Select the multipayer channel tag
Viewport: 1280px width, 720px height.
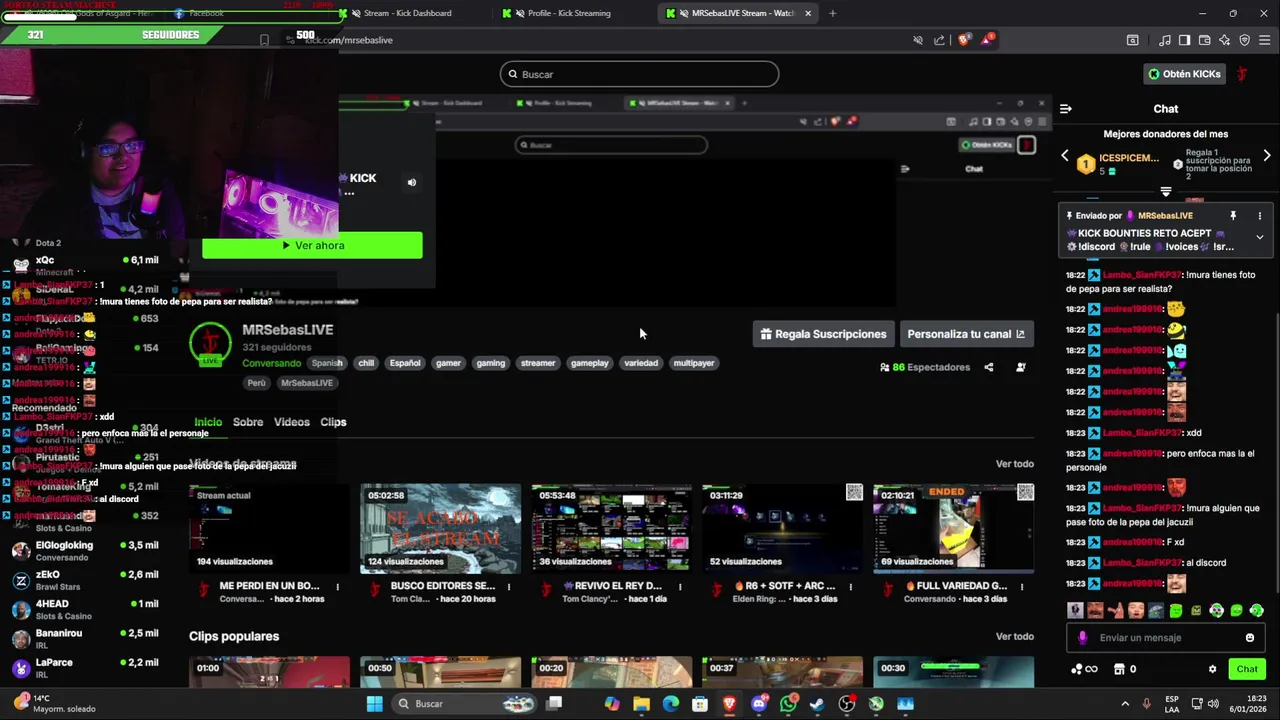(694, 363)
